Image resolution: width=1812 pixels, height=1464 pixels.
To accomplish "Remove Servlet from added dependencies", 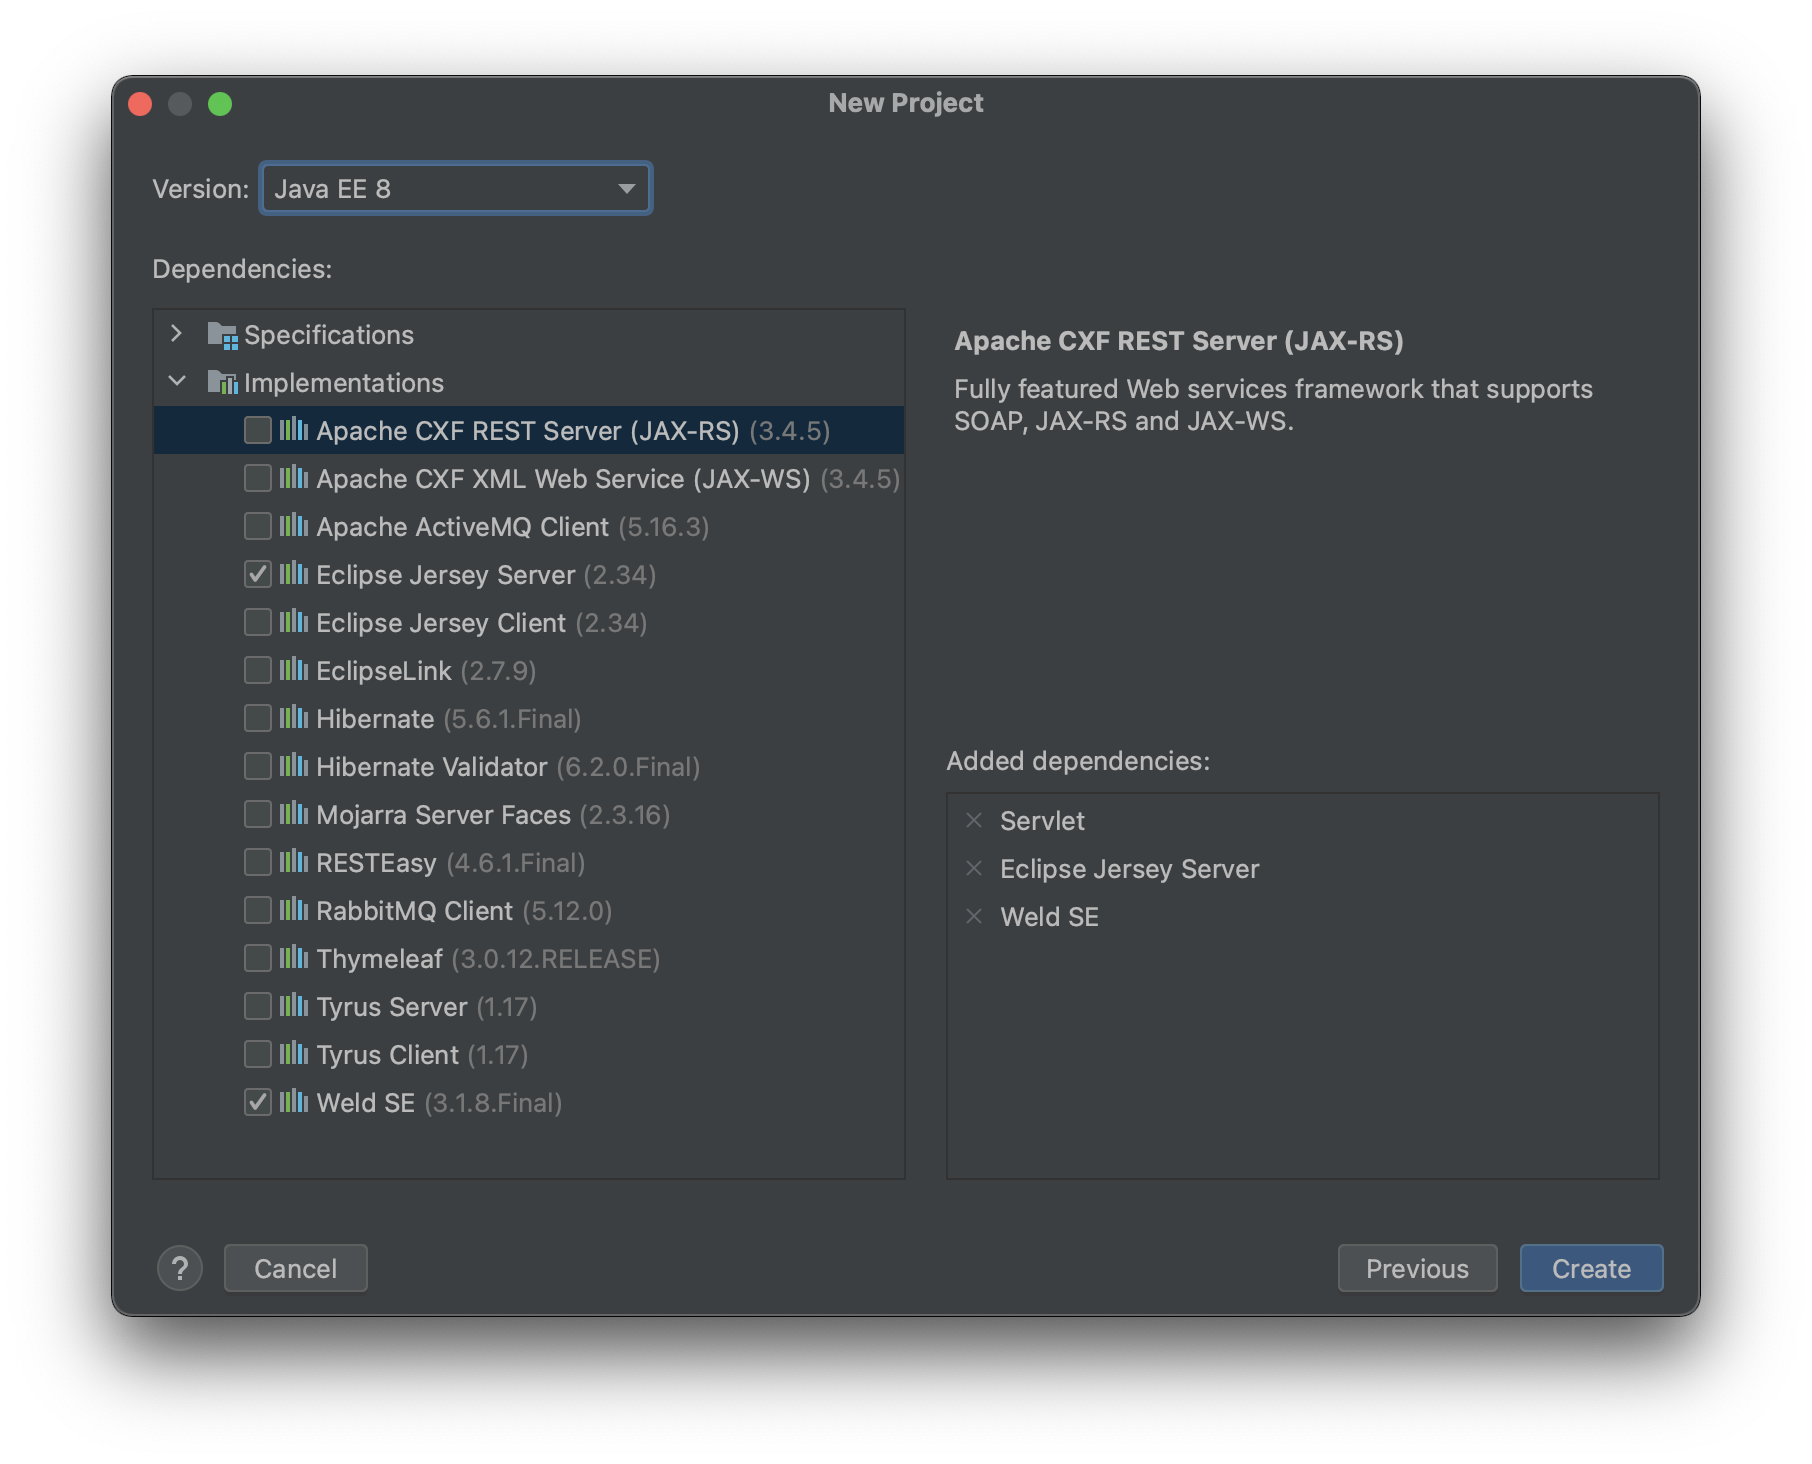I will point(974,820).
